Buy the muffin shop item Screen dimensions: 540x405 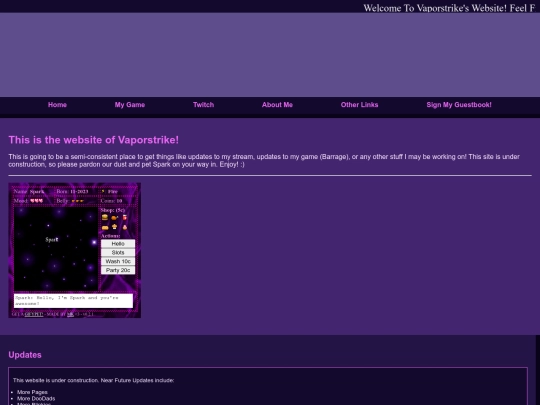(x=115, y=227)
